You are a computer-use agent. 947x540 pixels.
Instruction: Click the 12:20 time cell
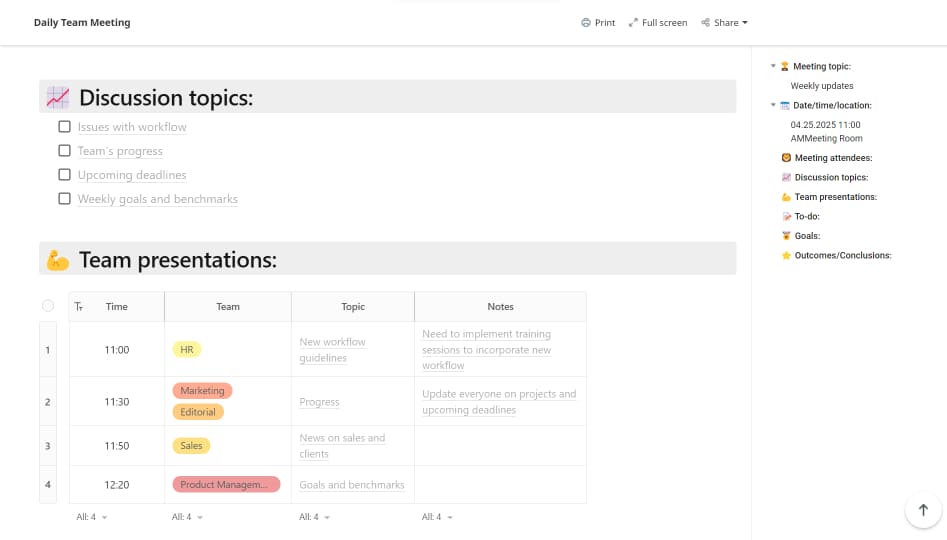click(117, 484)
